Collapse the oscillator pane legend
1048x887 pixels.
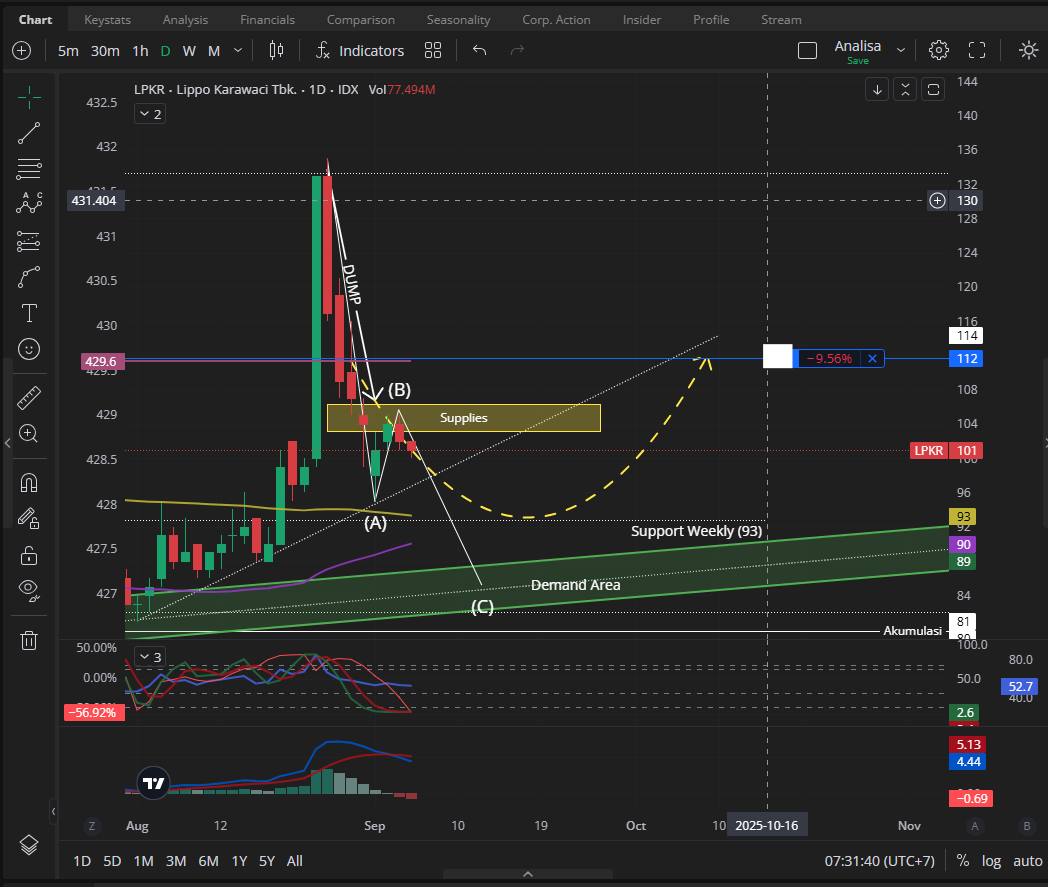point(150,657)
